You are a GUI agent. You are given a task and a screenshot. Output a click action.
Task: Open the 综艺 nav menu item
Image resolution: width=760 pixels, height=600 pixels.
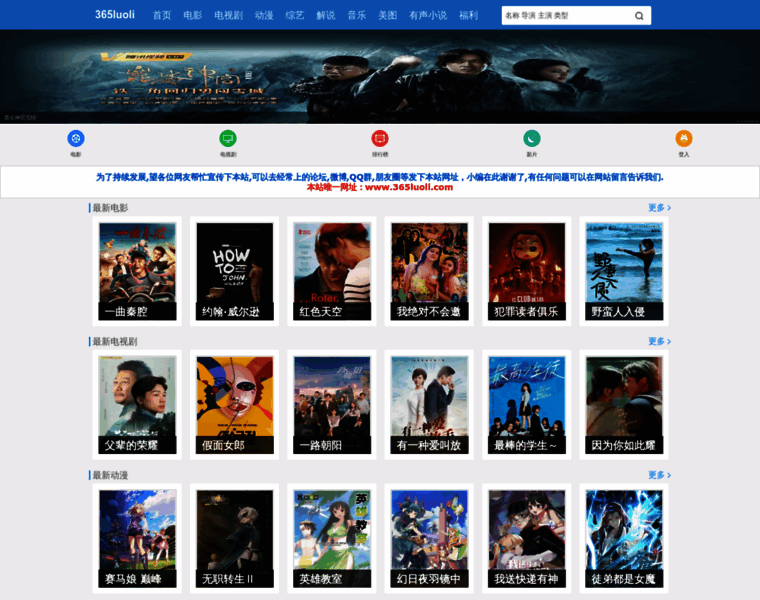[x=295, y=15]
